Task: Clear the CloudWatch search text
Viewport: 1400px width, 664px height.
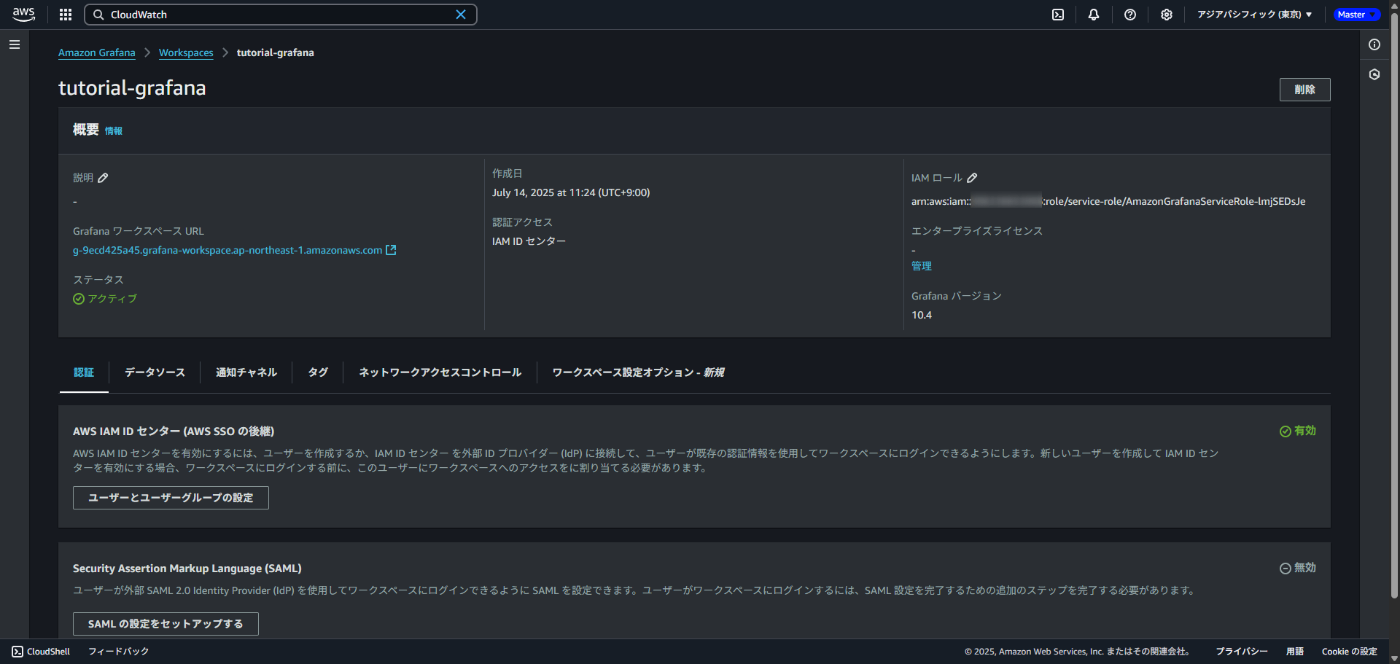Action: click(461, 15)
